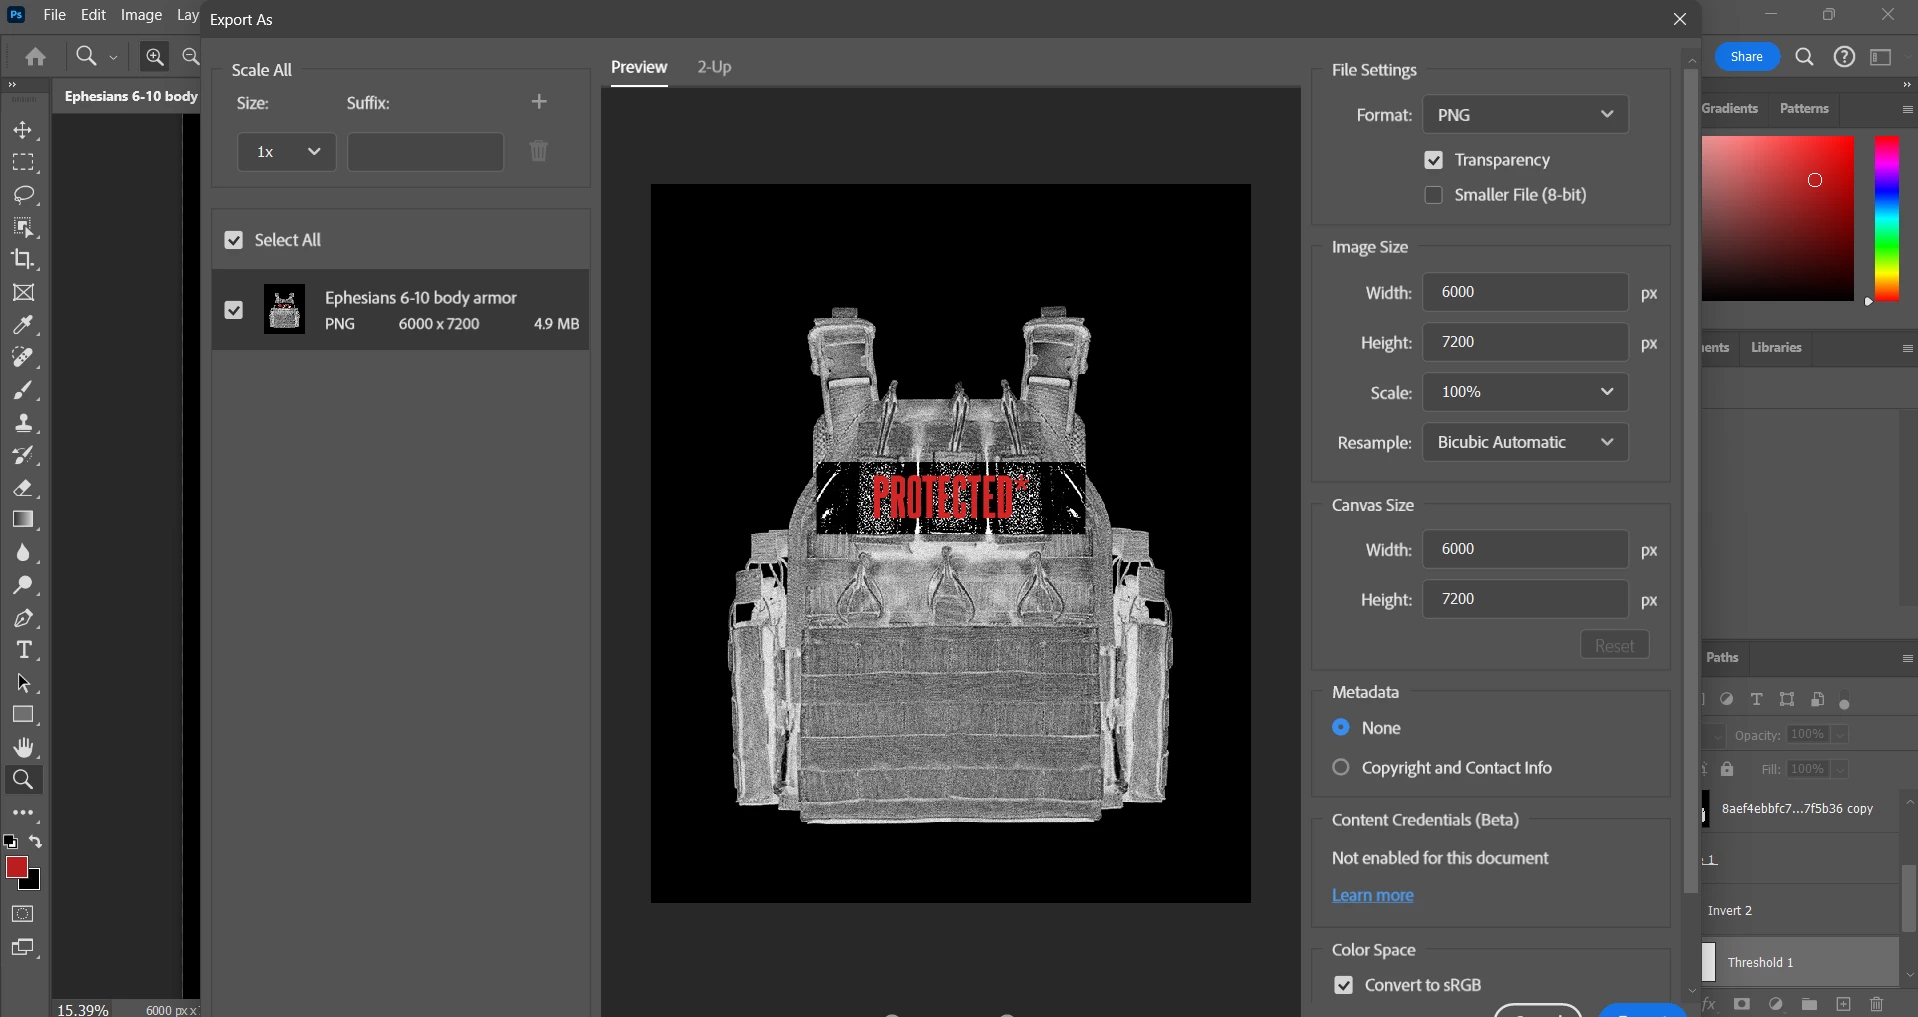
Task: Select the Lasso tool
Action: tap(23, 195)
